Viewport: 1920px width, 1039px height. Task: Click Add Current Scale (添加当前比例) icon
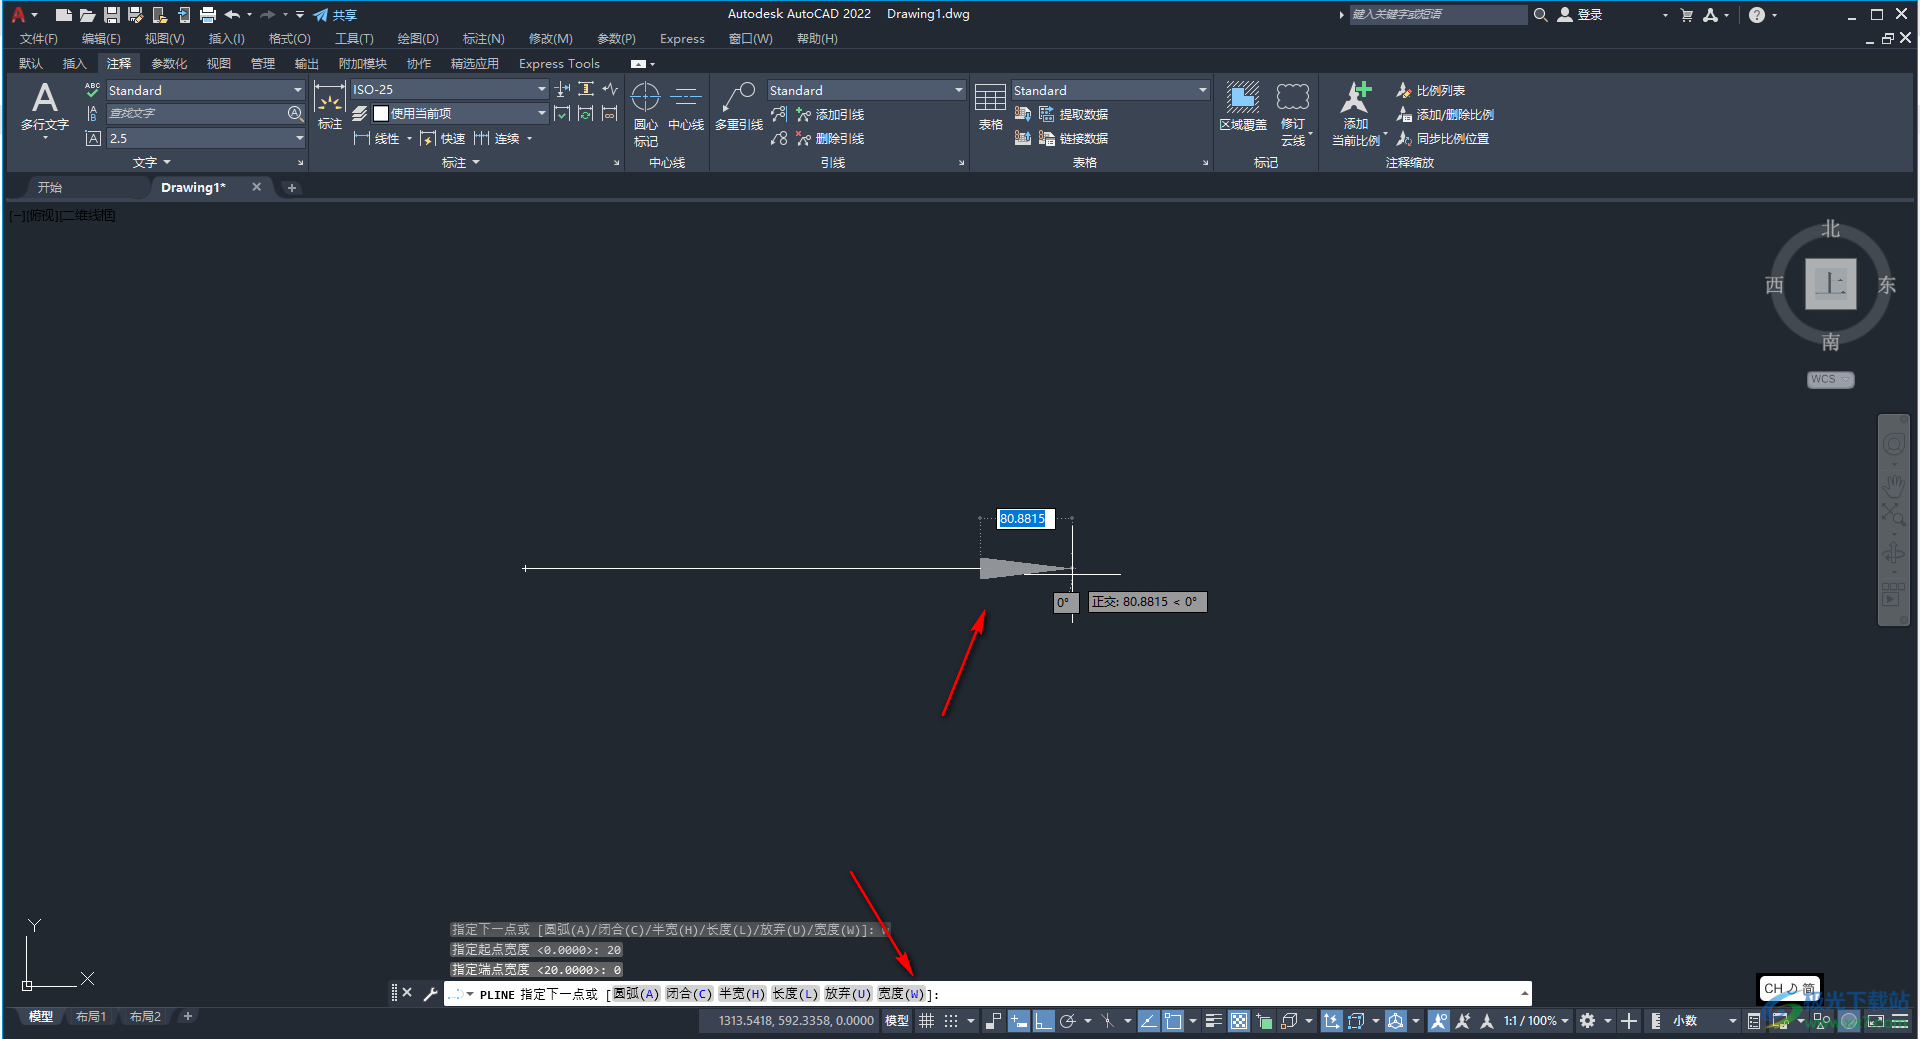point(1355,107)
